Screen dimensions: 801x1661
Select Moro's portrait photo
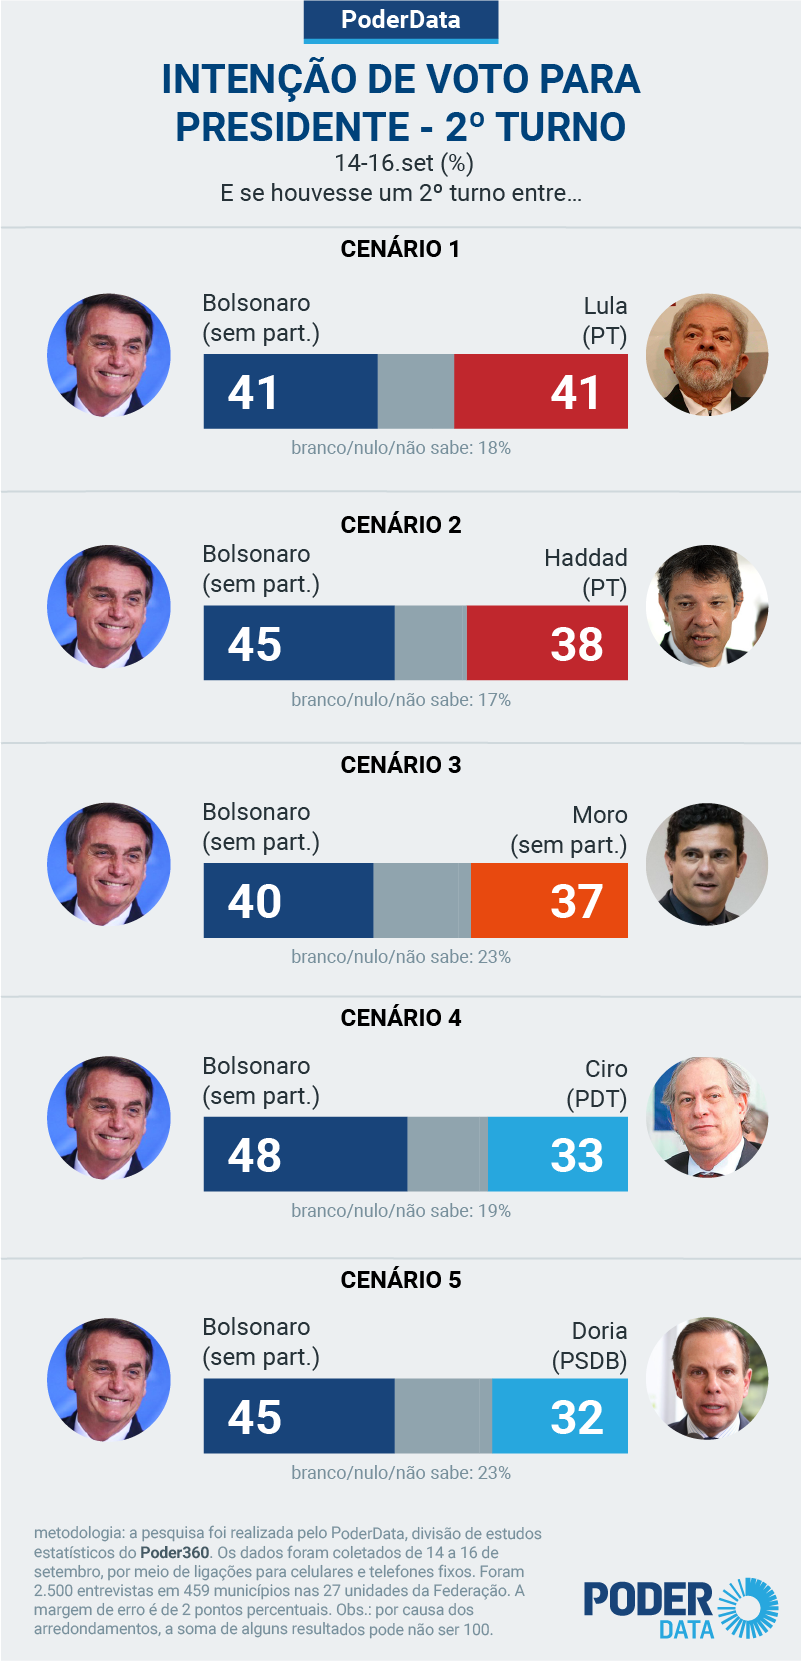[x=707, y=864]
